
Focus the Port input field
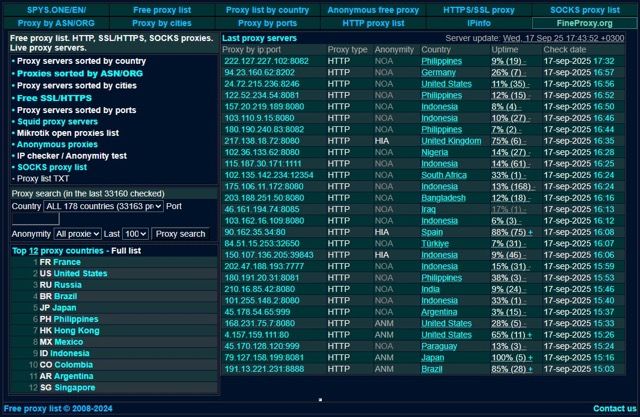click(36, 219)
